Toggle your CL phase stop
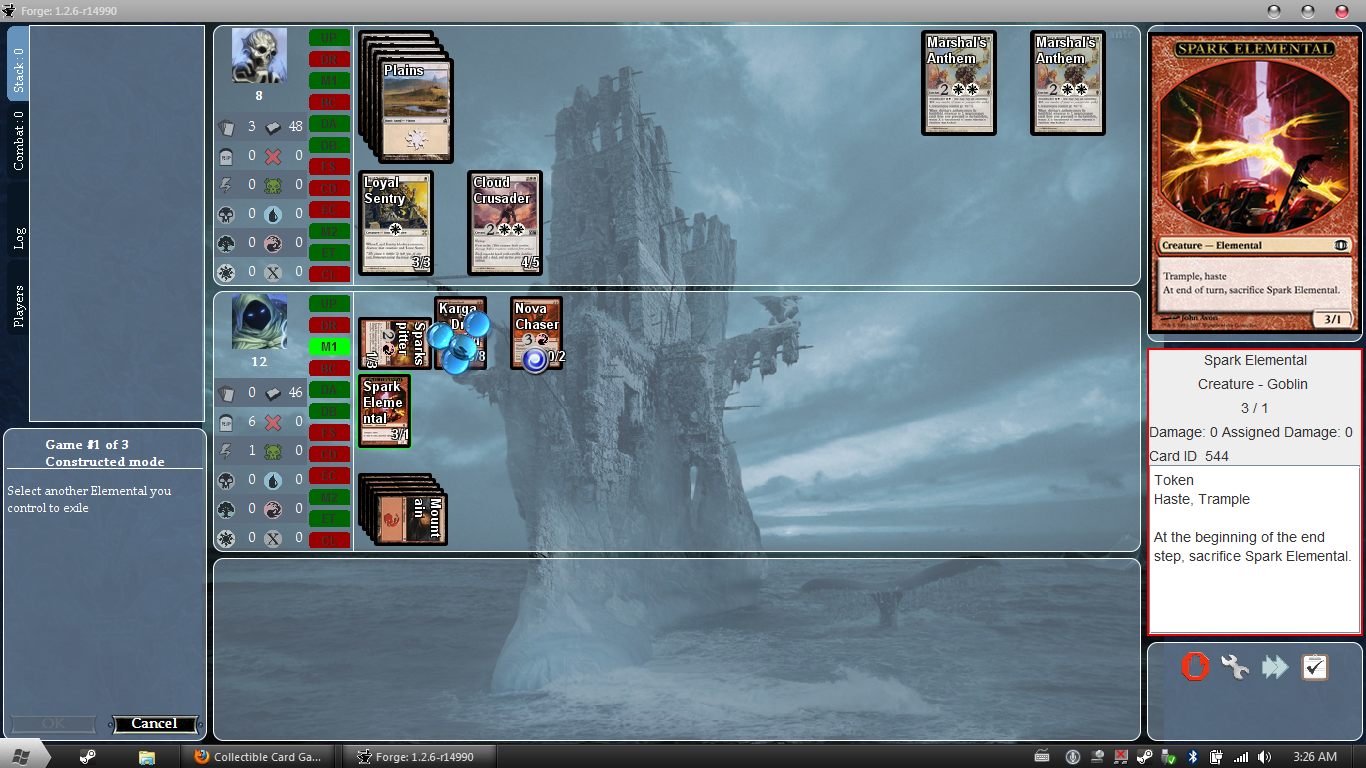Image resolution: width=1366 pixels, height=768 pixels. coord(329,540)
